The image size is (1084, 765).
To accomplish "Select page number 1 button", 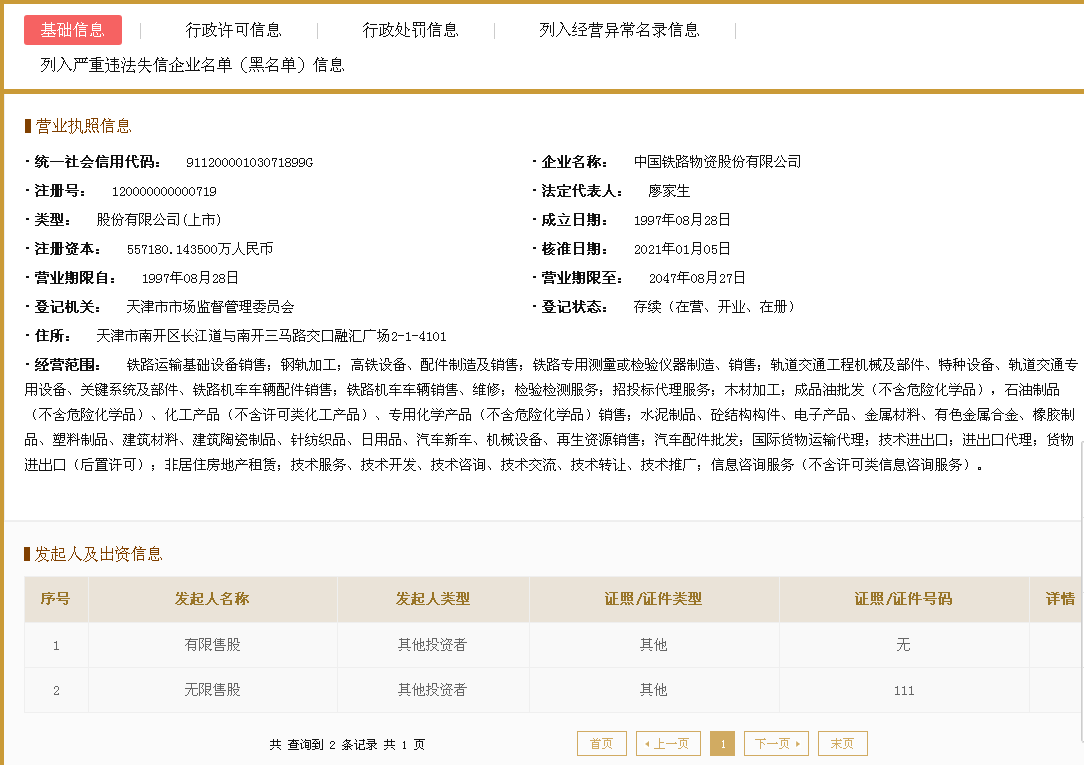I will click(722, 744).
